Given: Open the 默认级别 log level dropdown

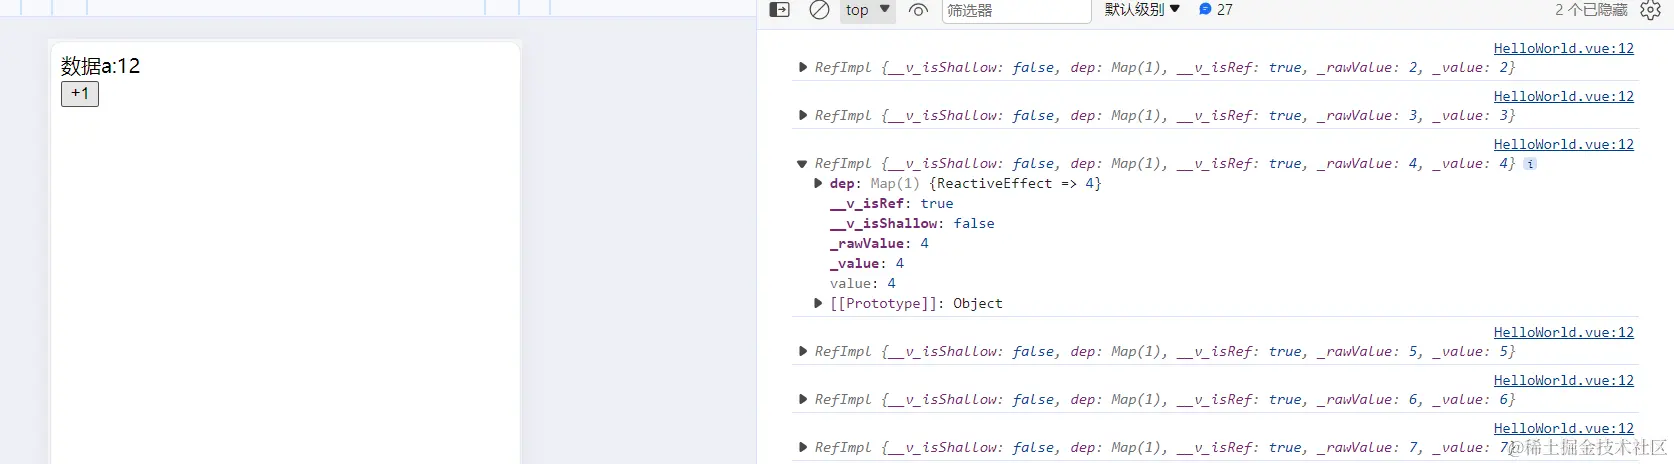Looking at the screenshot, I should (1142, 10).
